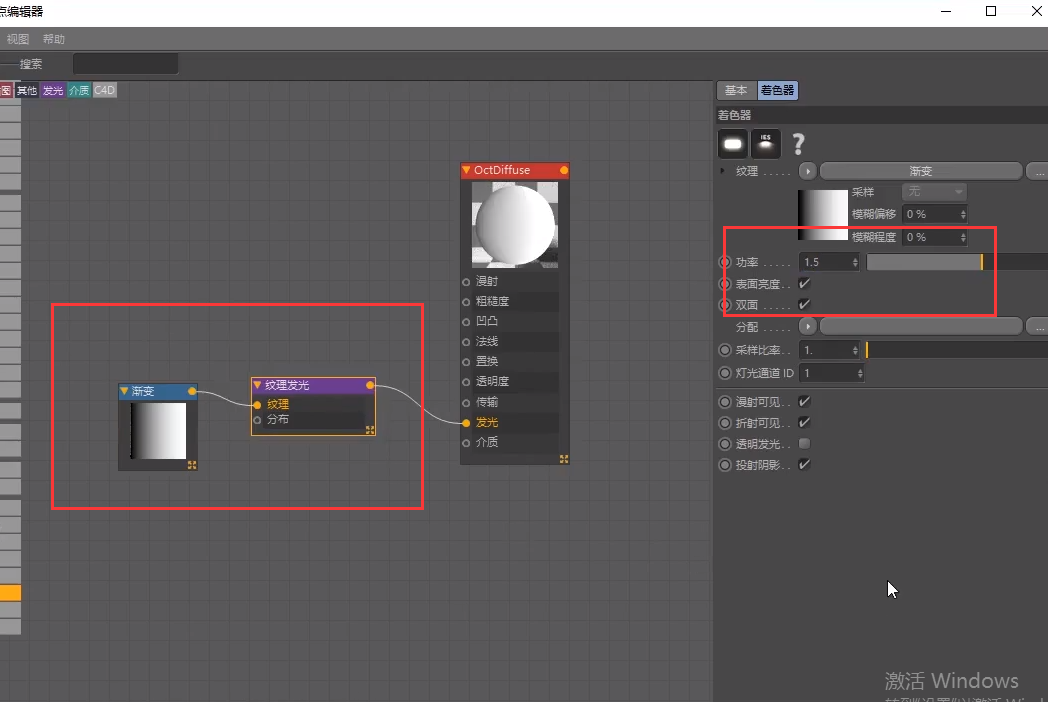This screenshot has width=1048, height=702.
Task: Filter nodes by the 发光 category
Action: tap(53, 90)
